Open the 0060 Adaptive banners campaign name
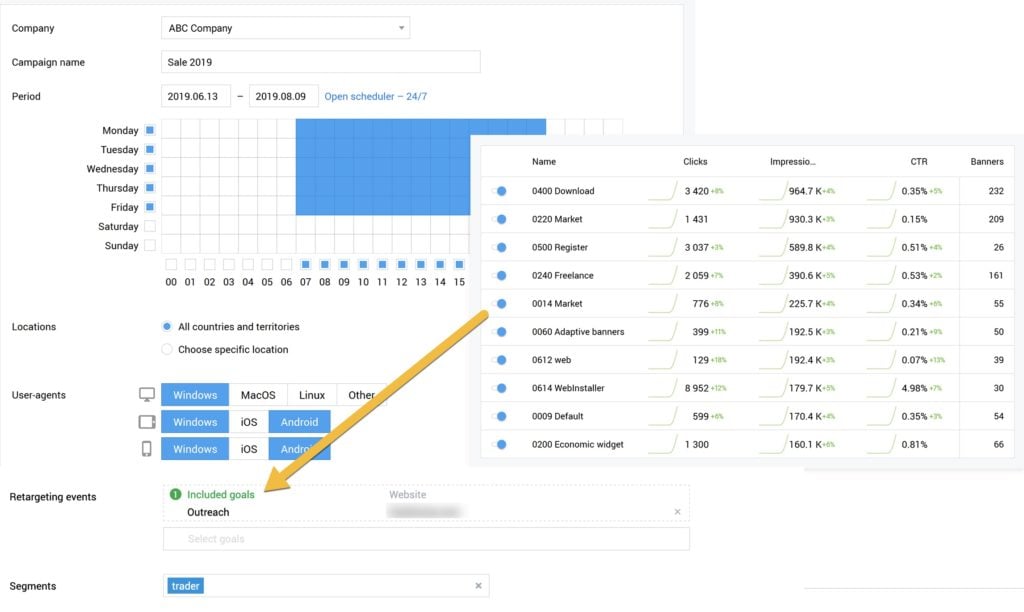 (x=578, y=331)
